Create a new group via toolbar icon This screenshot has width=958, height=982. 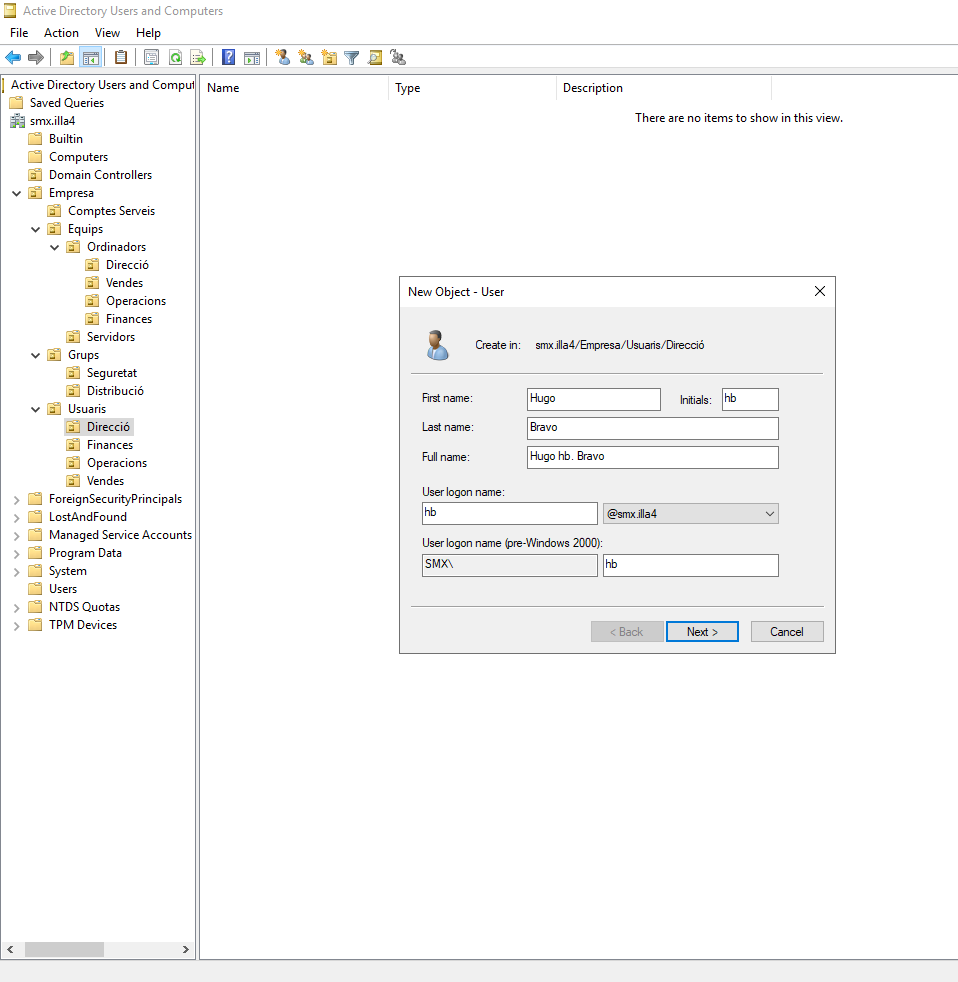(x=306, y=57)
